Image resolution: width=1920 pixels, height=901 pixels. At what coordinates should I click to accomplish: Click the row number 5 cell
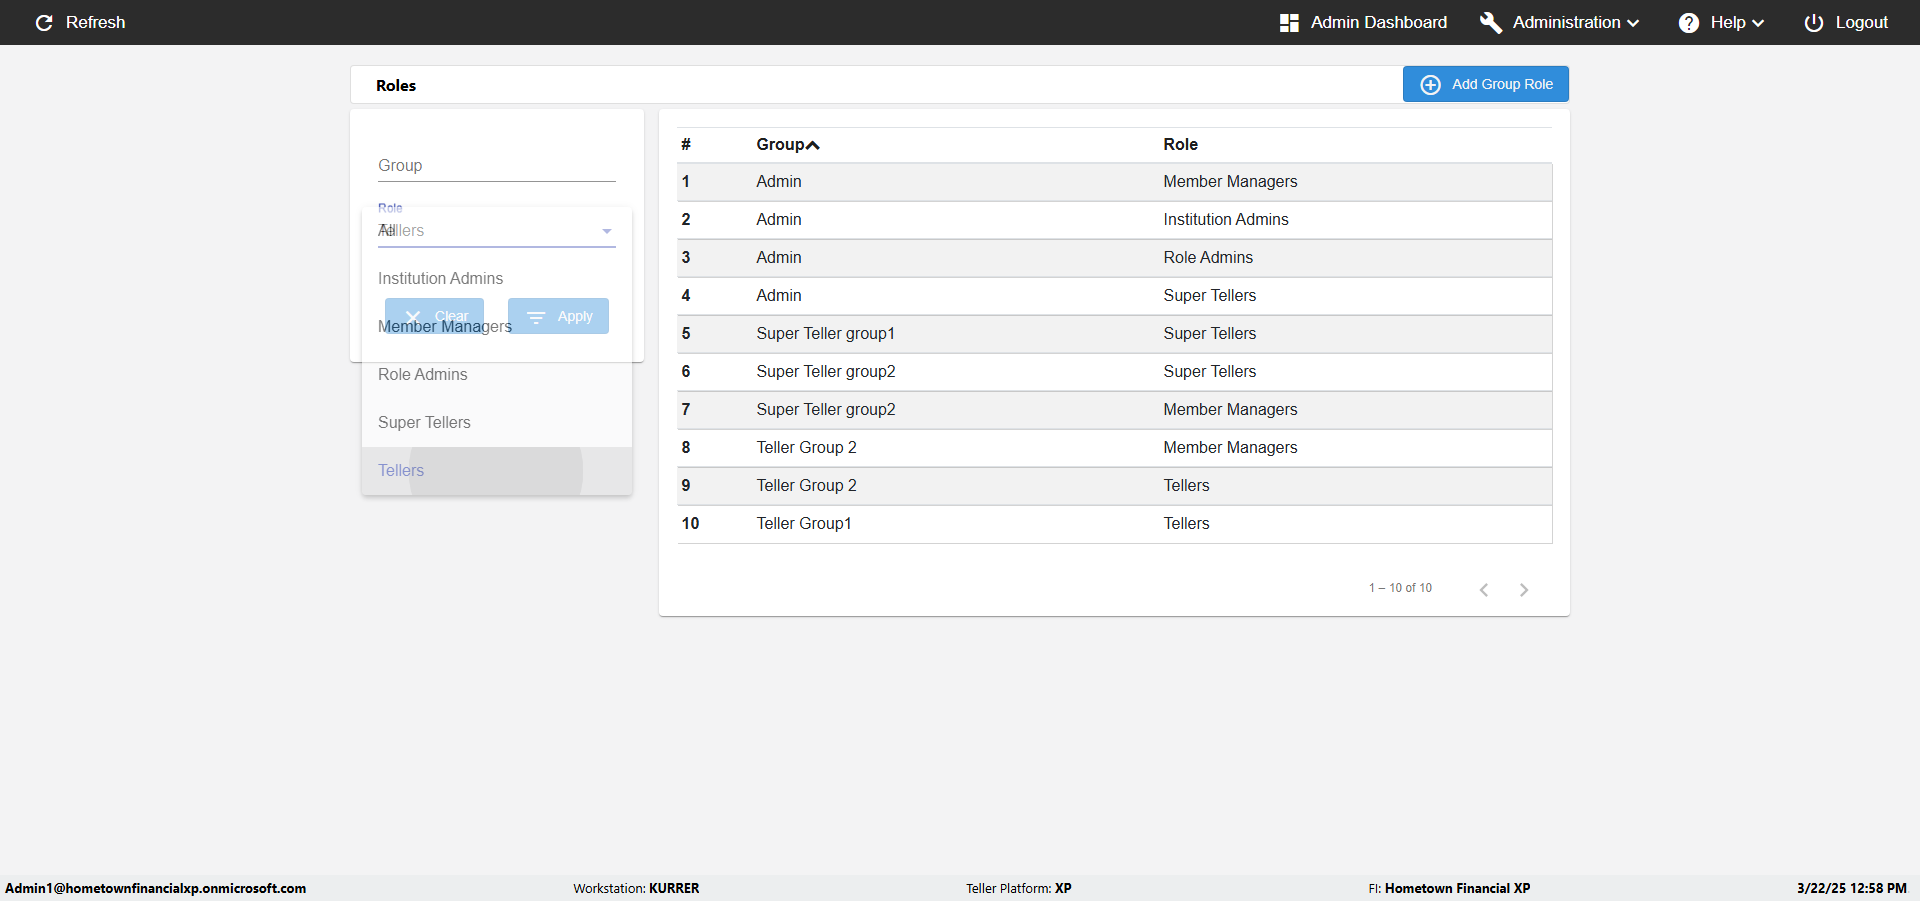point(686,333)
